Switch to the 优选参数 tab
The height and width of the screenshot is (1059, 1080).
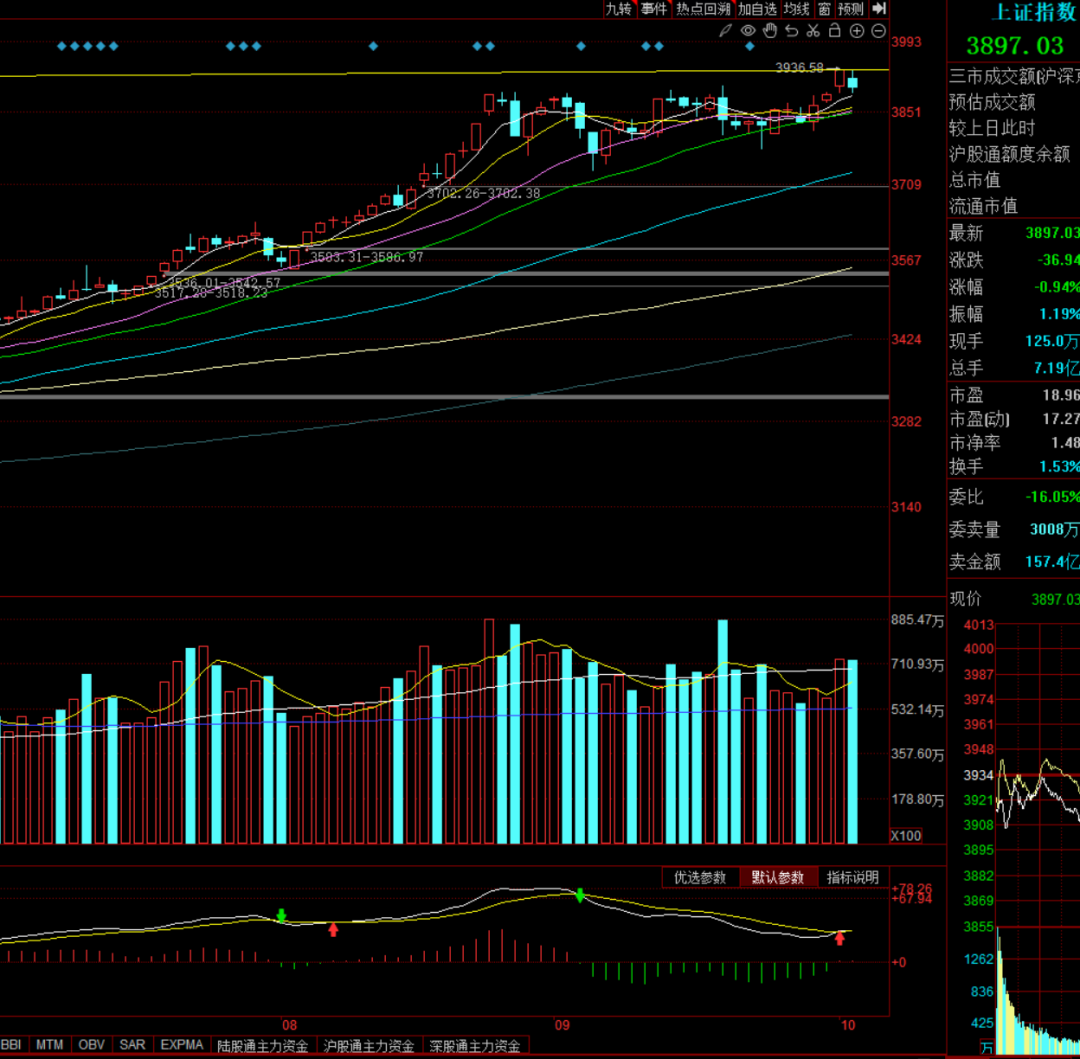pos(700,878)
